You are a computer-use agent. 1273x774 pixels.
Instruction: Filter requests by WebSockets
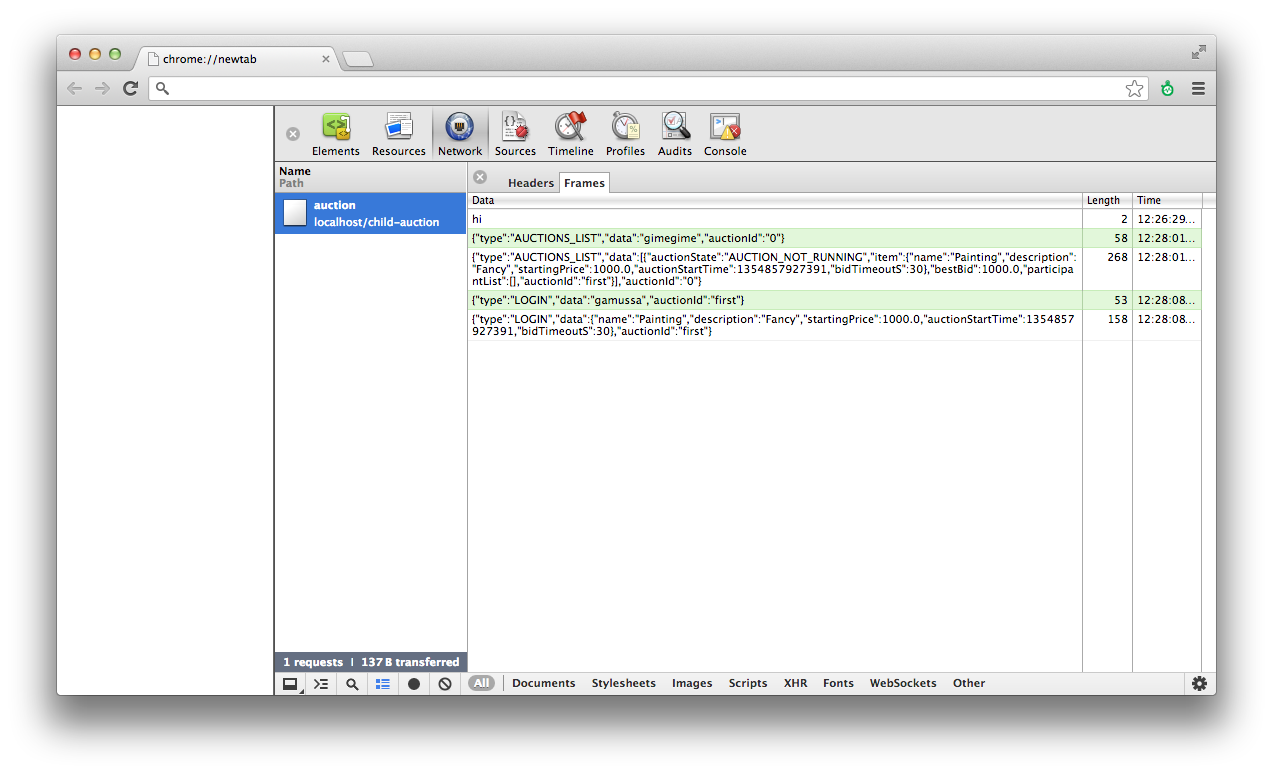point(902,684)
